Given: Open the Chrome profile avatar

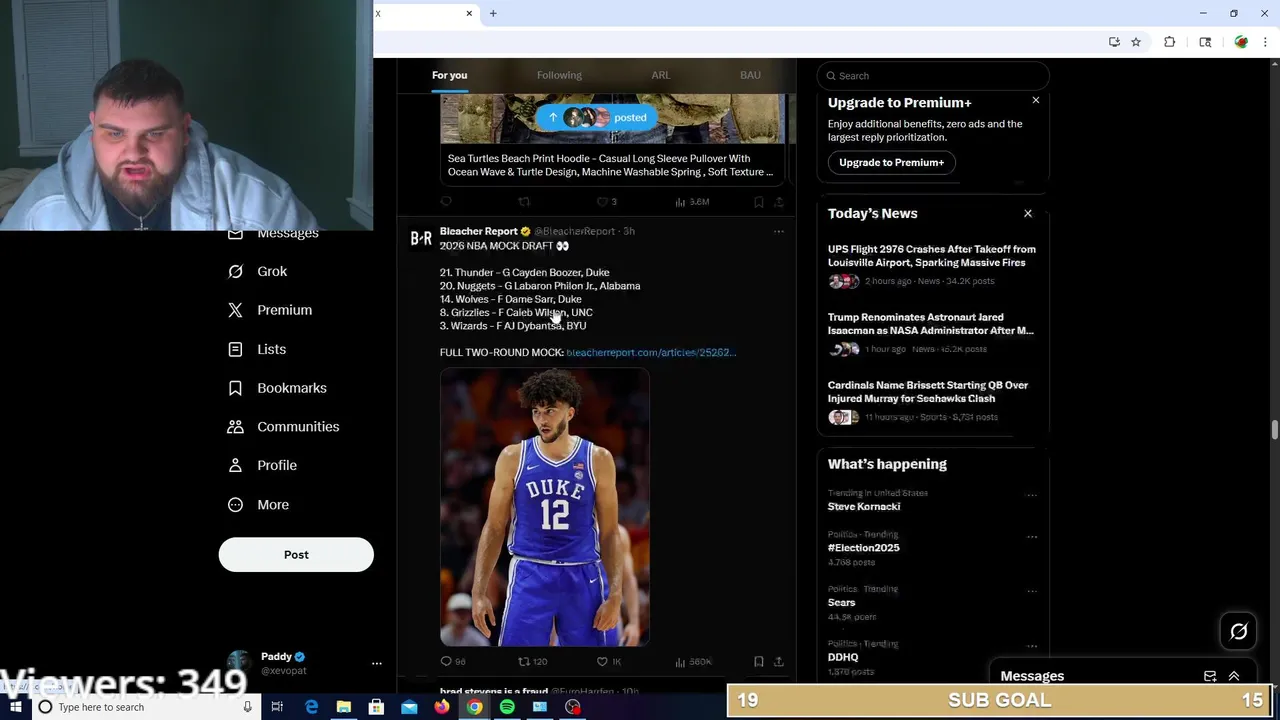Looking at the screenshot, I should (1241, 42).
